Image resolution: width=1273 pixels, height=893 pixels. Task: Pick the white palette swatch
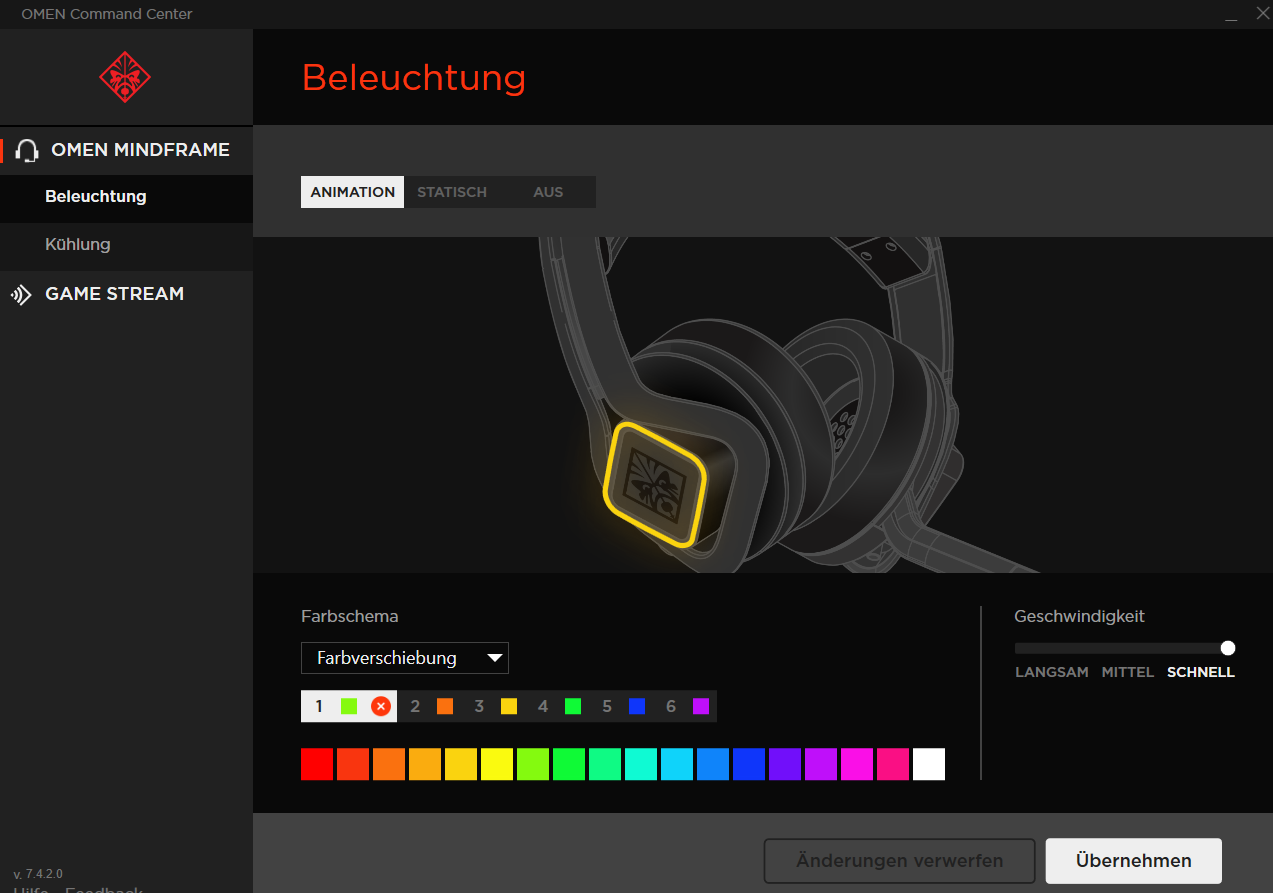(x=929, y=764)
